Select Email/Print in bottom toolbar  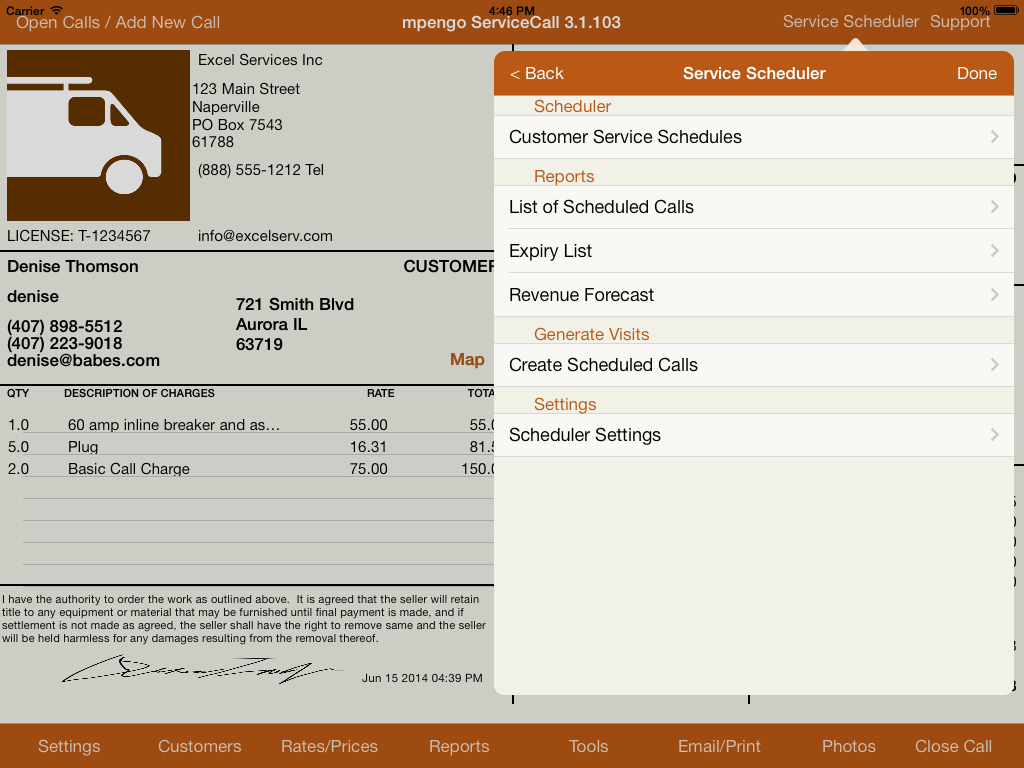click(x=719, y=746)
